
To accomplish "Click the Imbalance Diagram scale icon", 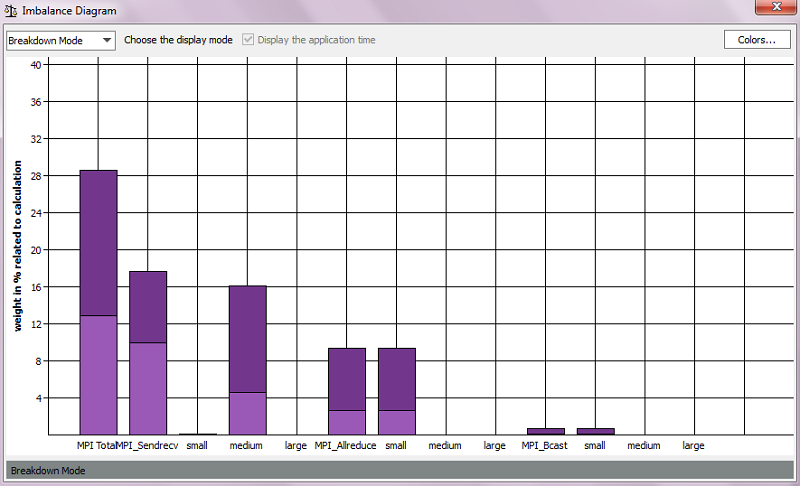I will 11,10.
